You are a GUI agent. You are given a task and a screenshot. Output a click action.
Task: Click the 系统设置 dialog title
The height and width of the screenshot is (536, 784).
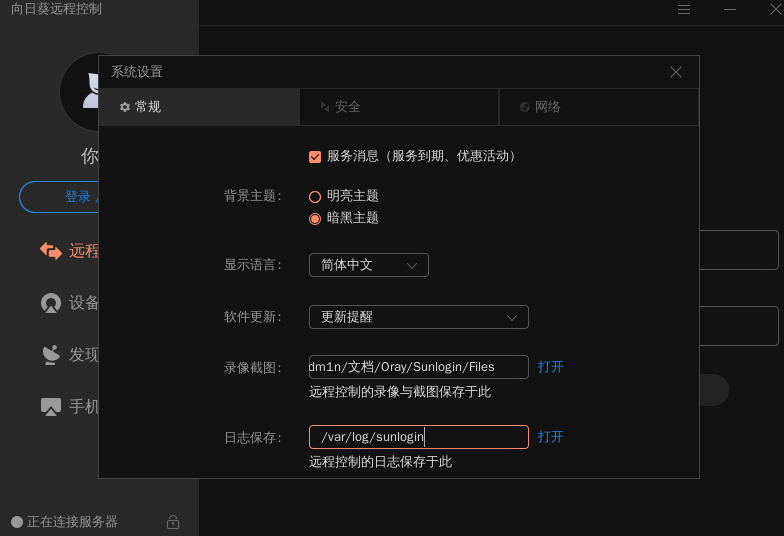pyautogui.click(x=137, y=72)
